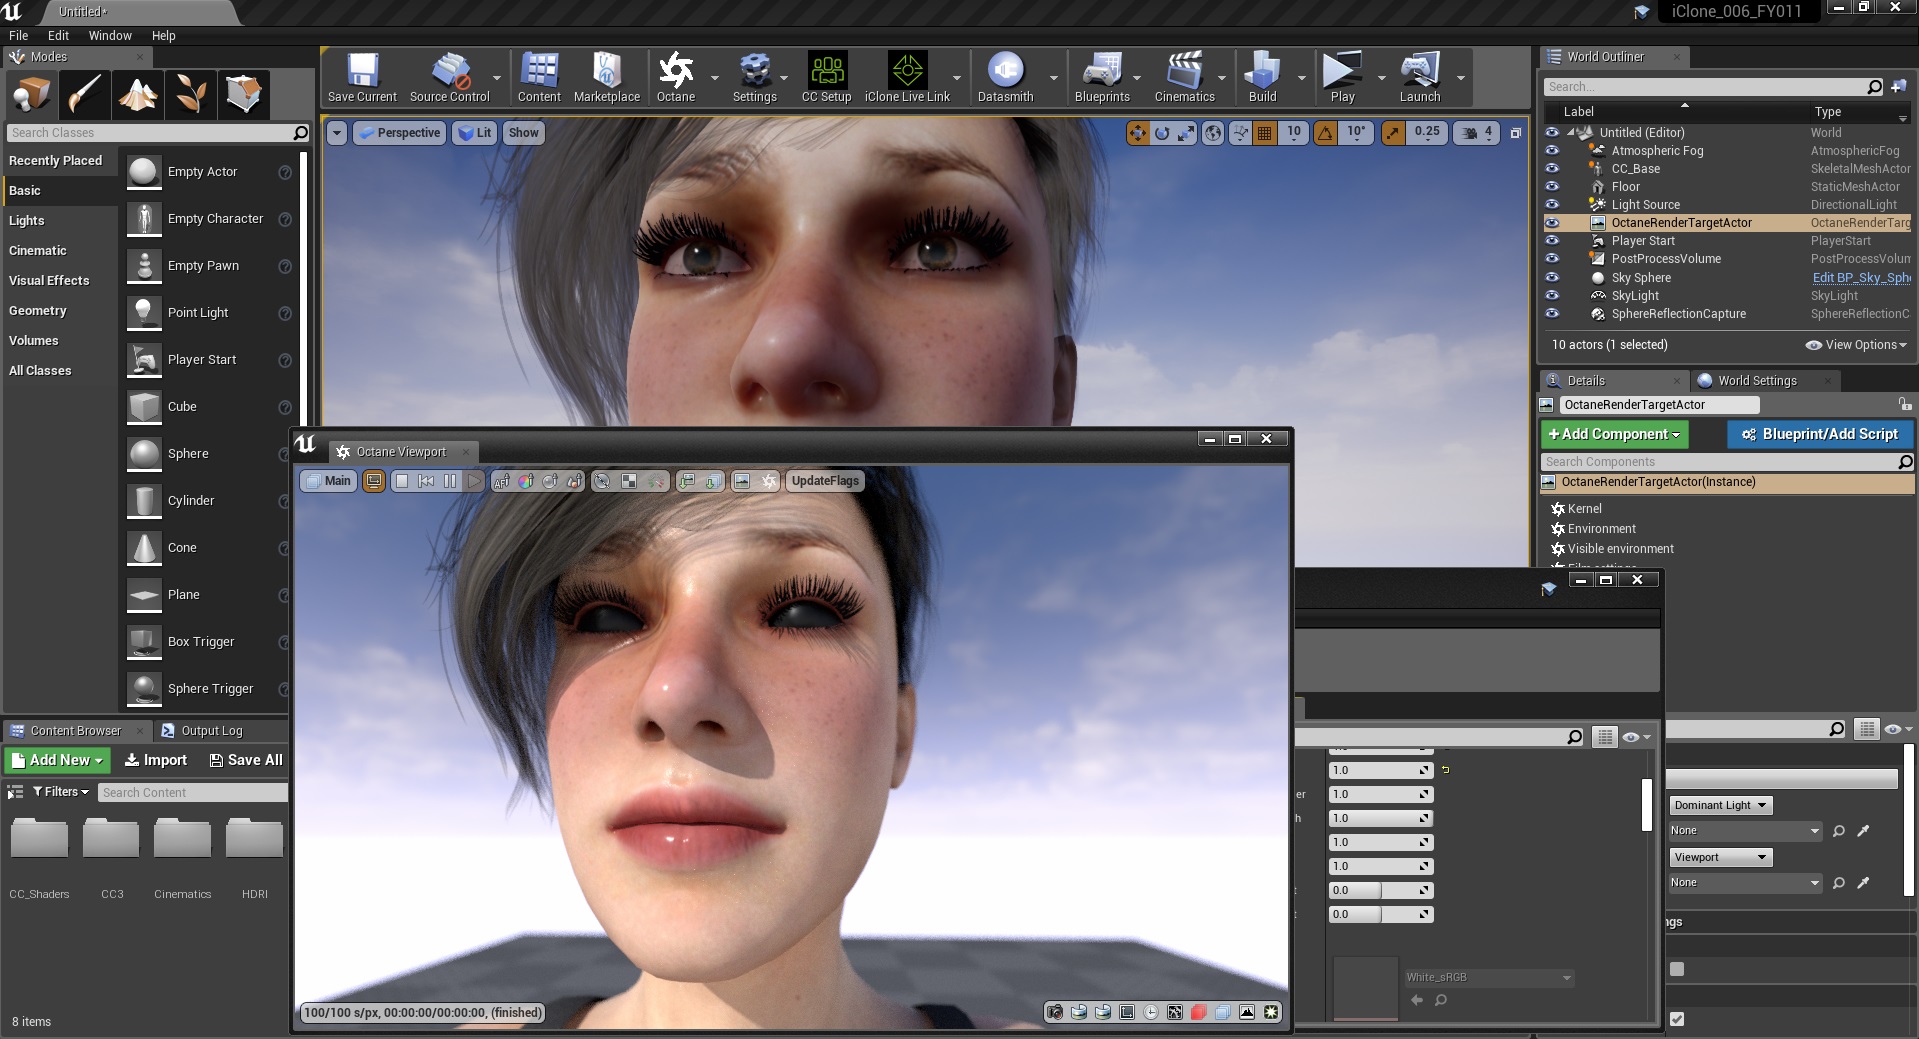Viewport: 1919px width, 1039px height.
Task: Open the Cinematics toolbar button
Action: (x=1185, y=78)
